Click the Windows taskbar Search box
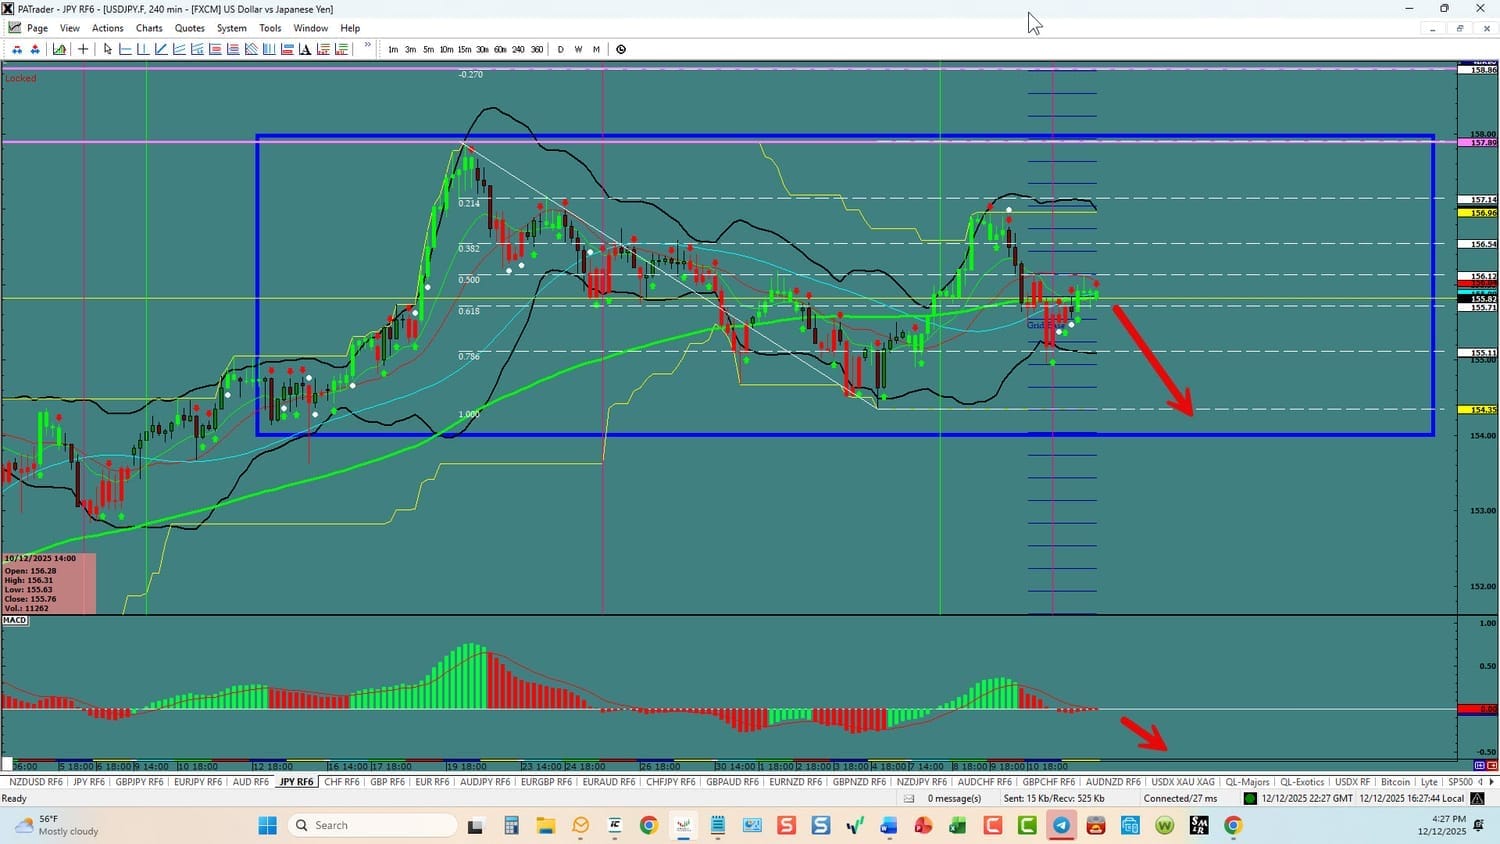The width and height of the screenshot is (1500, 844). 372,825
